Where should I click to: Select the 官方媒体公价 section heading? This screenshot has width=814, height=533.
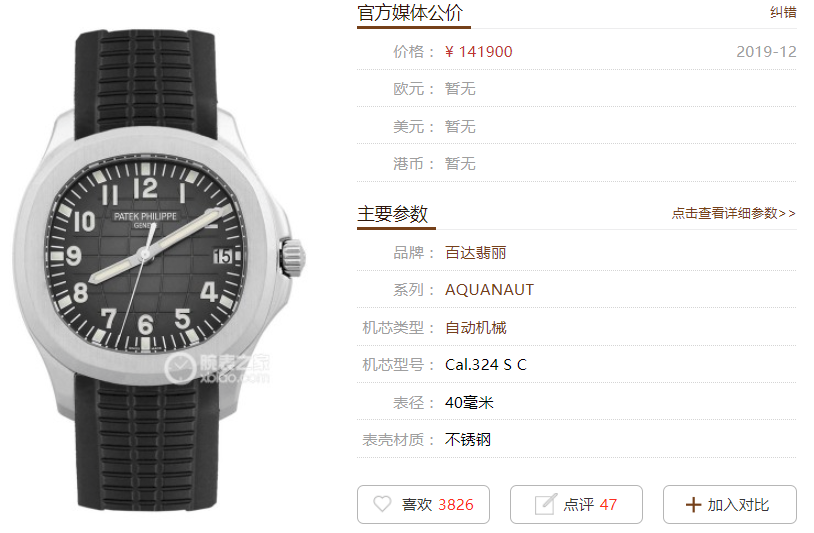tap(410, 13)
